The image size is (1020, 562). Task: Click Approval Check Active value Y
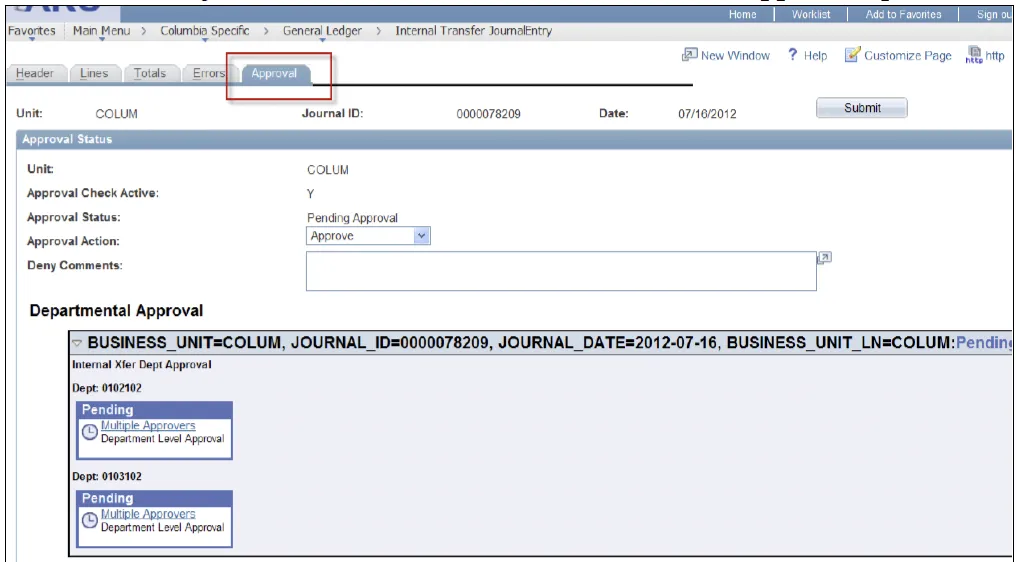point(310,194)
